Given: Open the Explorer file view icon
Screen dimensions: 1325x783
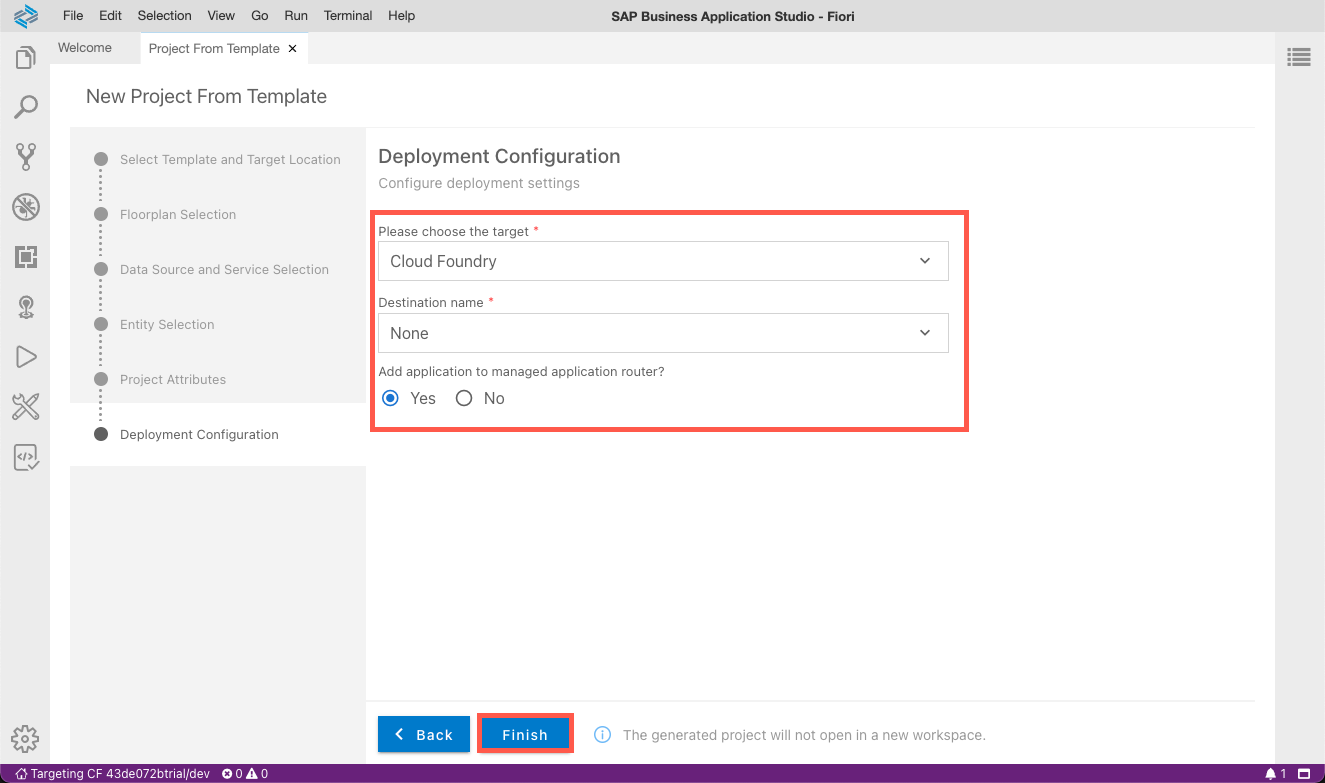Looking at the screenshot, I should point(25,57).
